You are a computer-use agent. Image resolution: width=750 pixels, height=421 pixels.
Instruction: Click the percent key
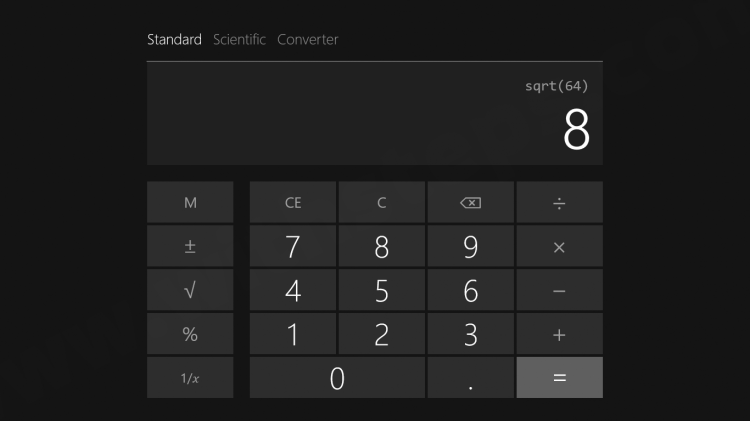click(x=190, y=334)
